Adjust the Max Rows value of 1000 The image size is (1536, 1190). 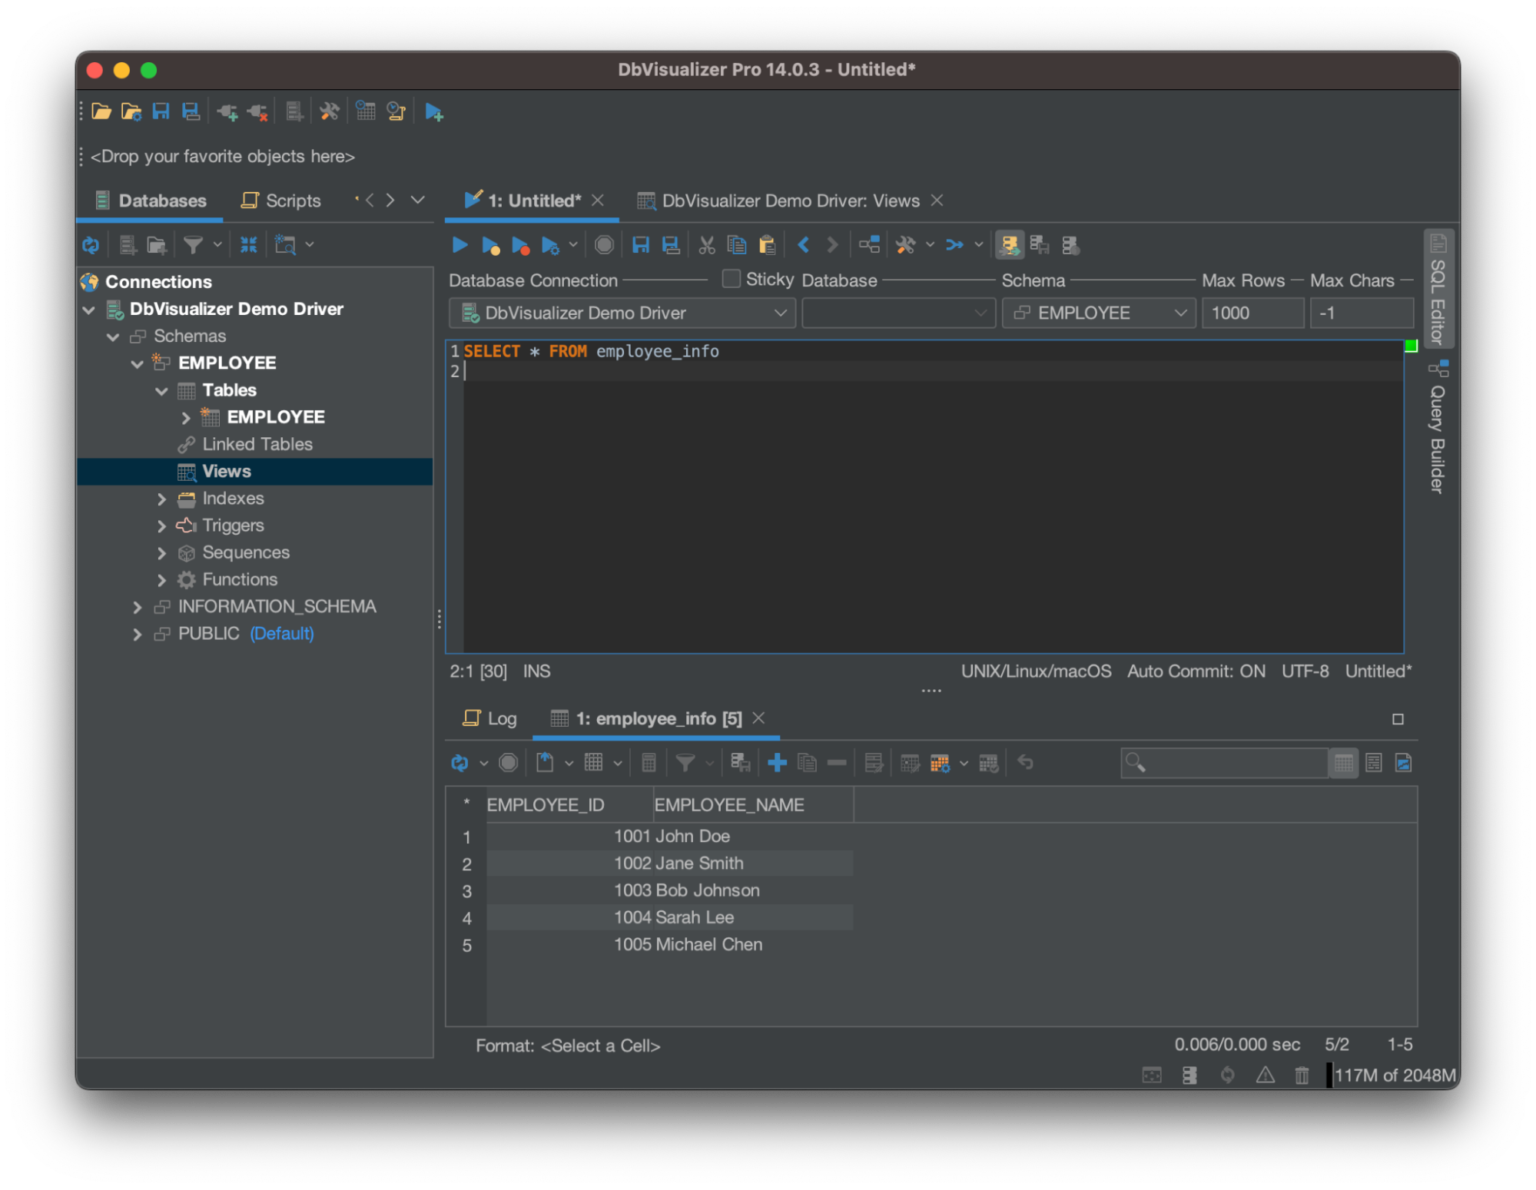(1252, 312)
